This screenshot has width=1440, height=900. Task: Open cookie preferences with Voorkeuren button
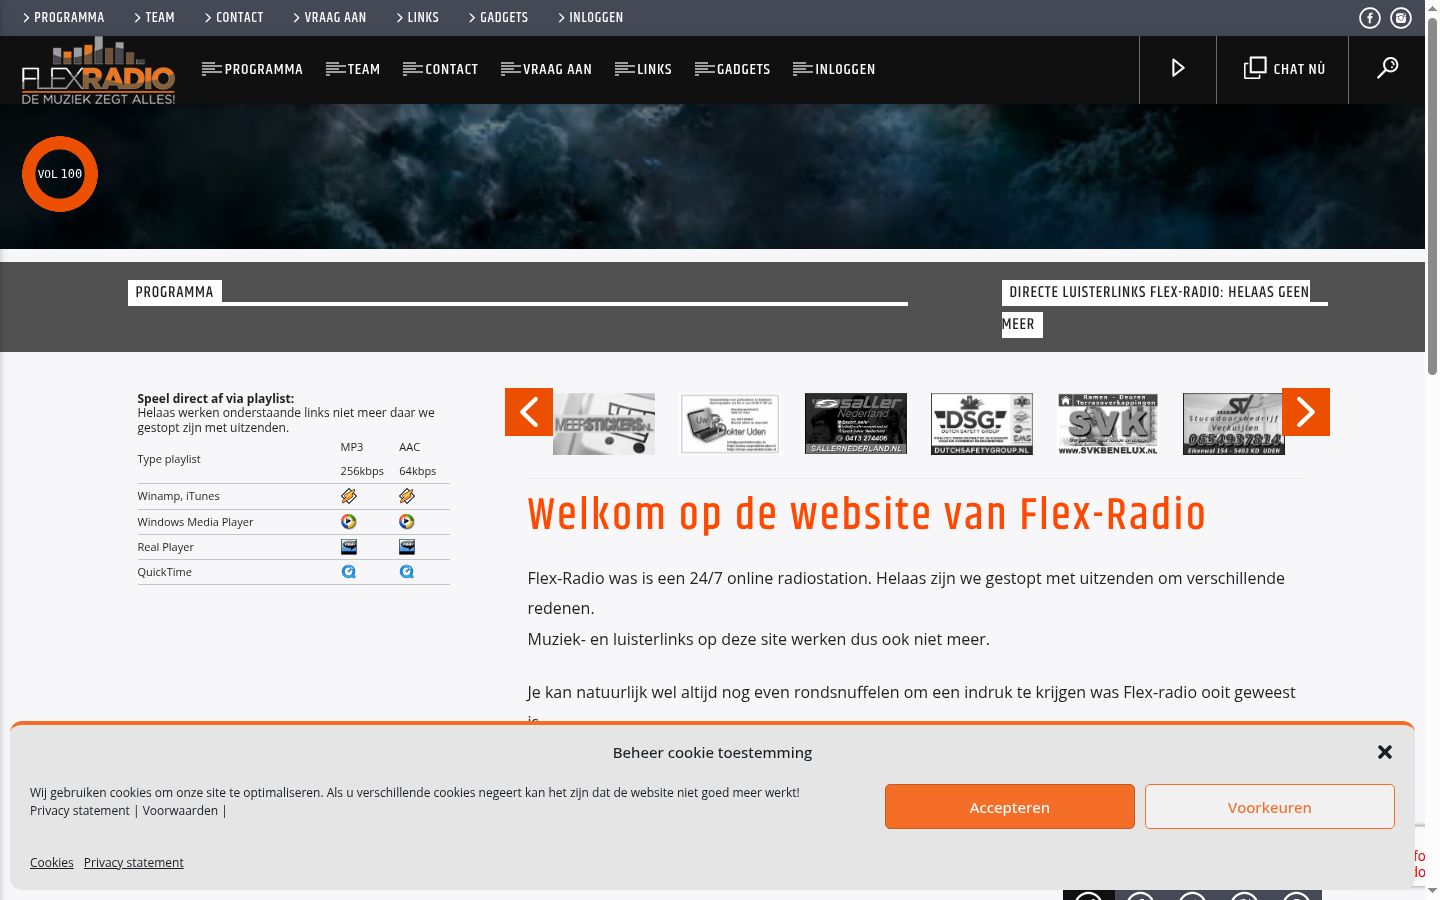[1270, 807]
